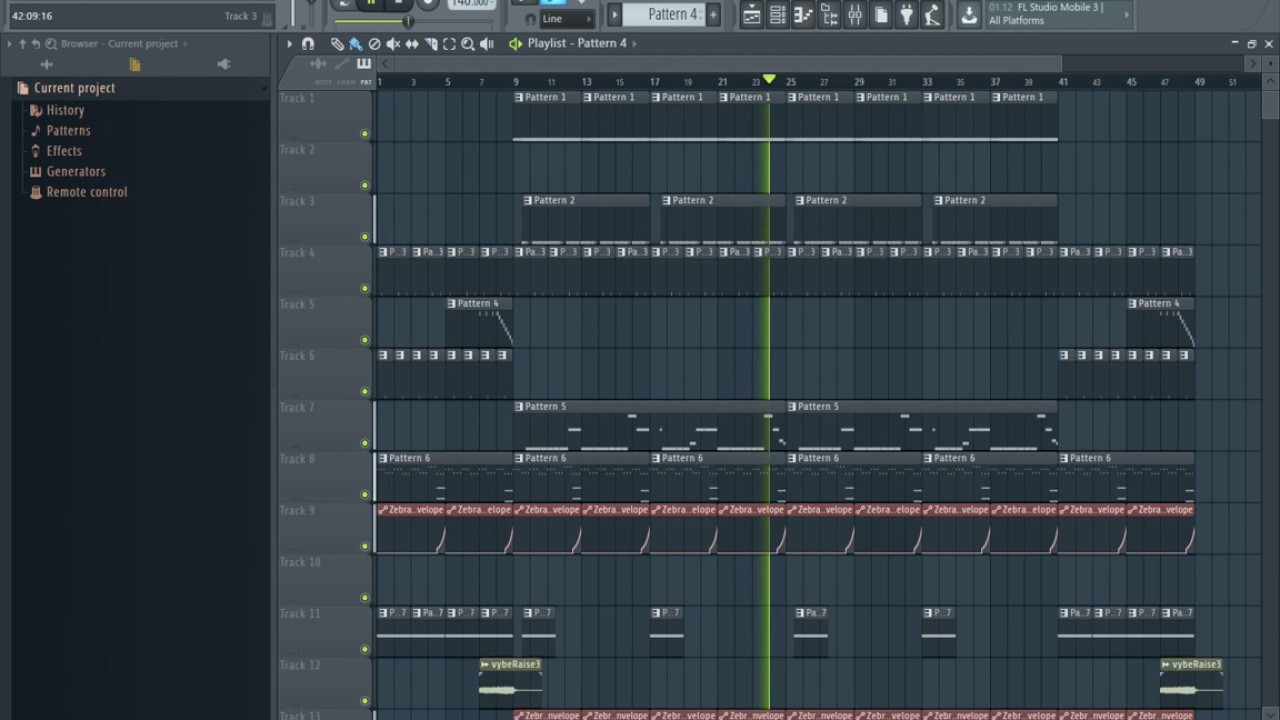The width and height of the screenshot is (1280, 720).
Task: Click the download icon in news panel
Action: click(969, 14)
